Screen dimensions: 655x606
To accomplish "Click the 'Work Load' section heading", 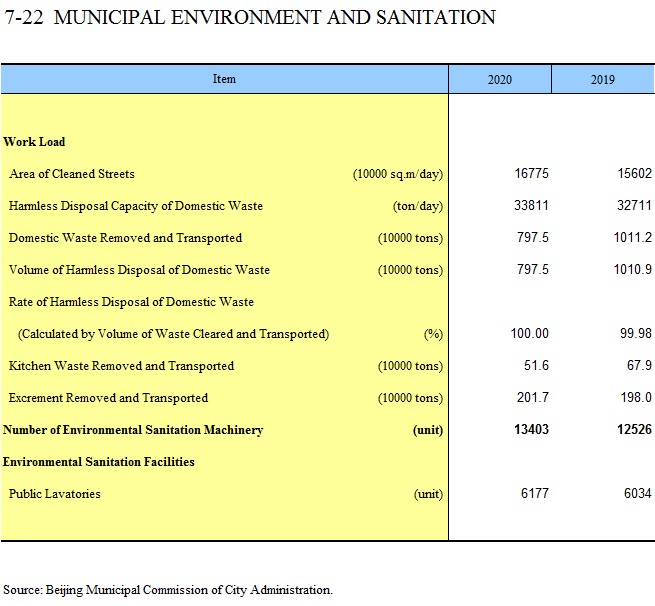I will click(34, 142).
